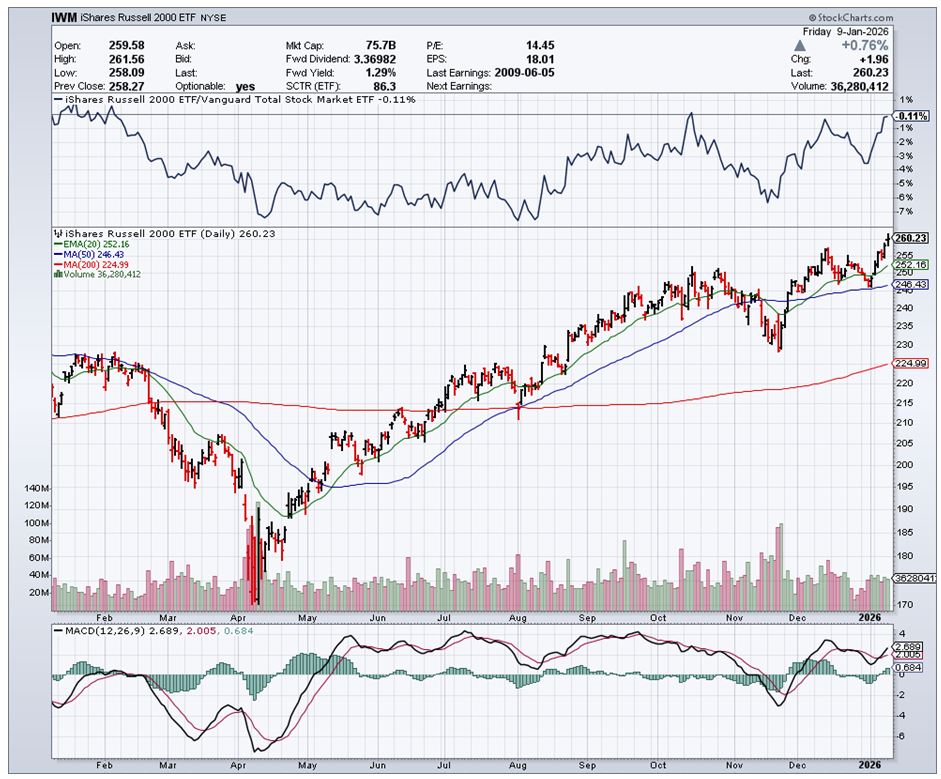Click the blue MA(50) line marker icon
Image resolution: width=941 pixels, height=779 pixels.
coord(60,253)
